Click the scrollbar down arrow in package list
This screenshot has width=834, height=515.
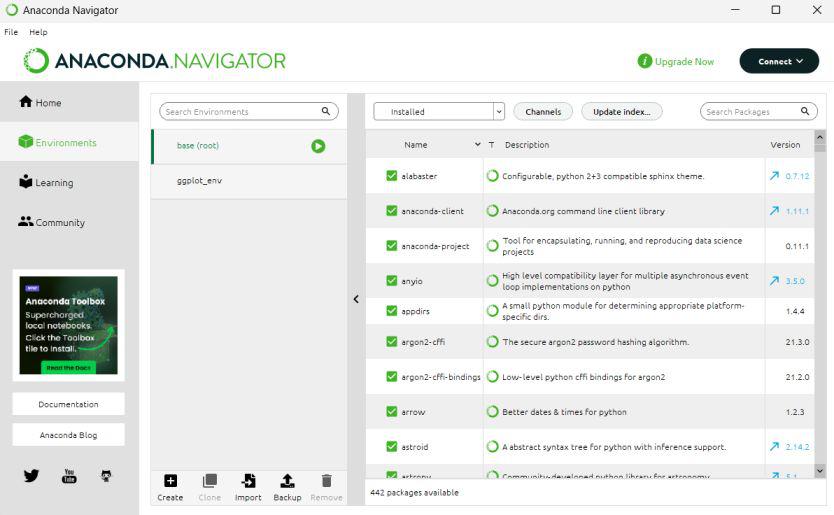pos(820,470)
